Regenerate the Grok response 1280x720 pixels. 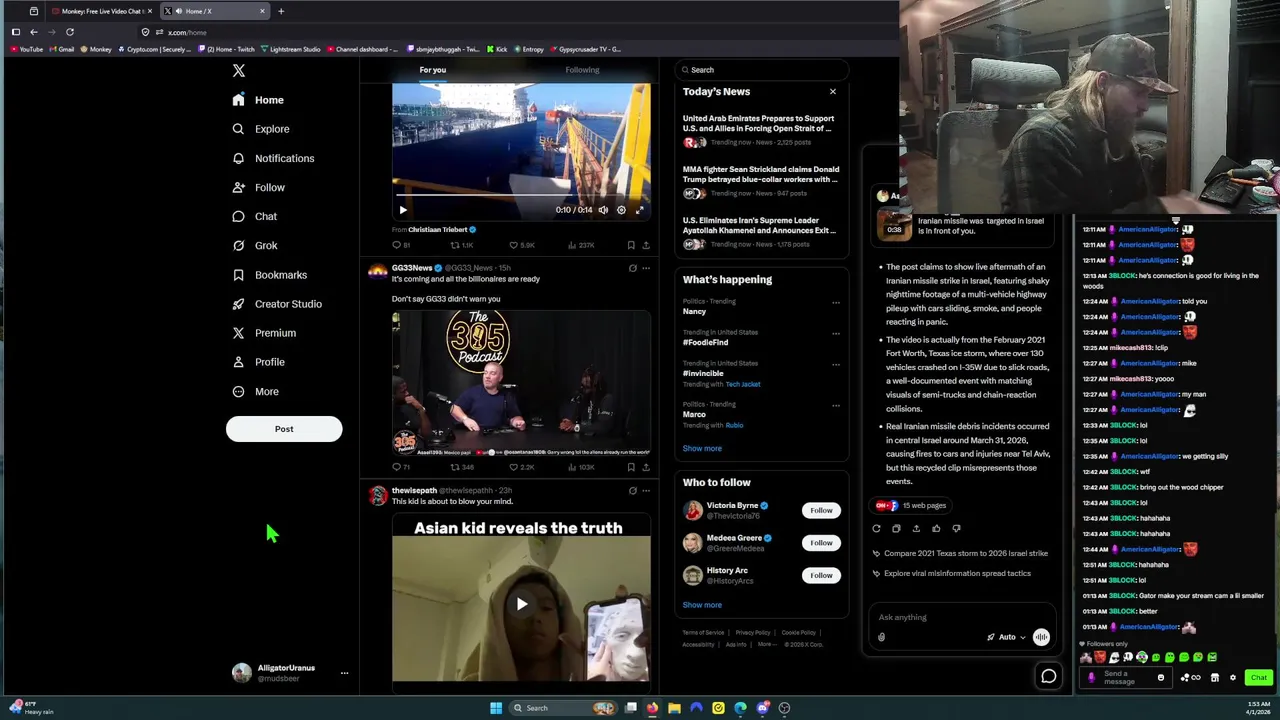pos(876,529)
